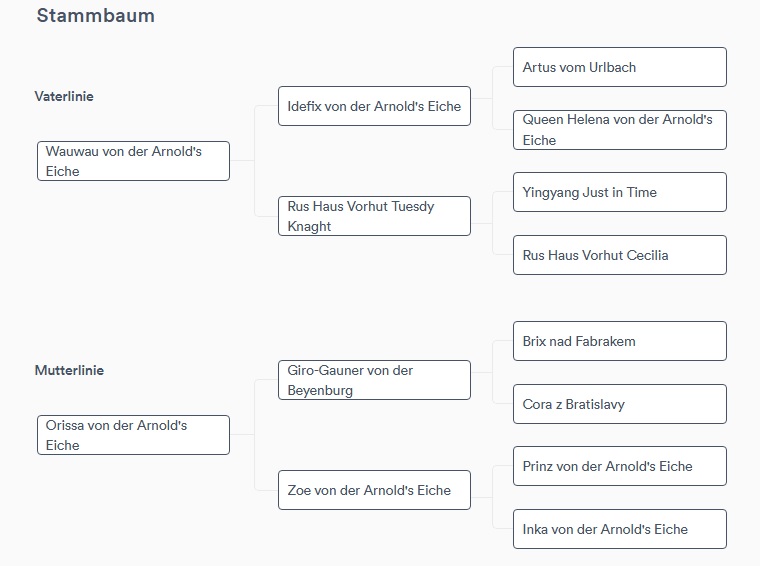Click Inka von der Arnold's Eiche box

coord(620,529)
